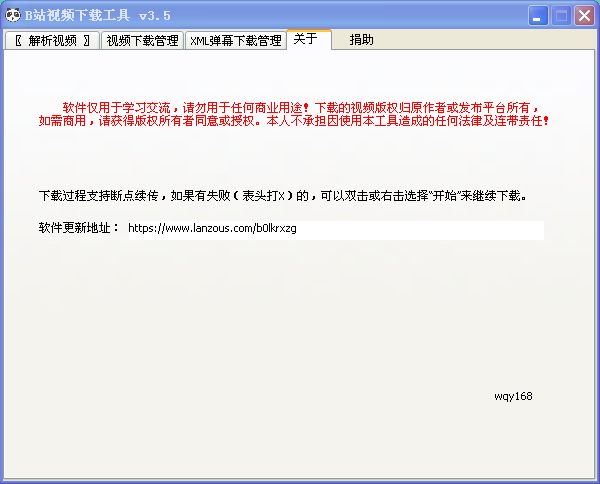Viewport: 600px width, 484px height.
Task: Close the B站视频下载工具 window
Action: [x=584, y=16]
